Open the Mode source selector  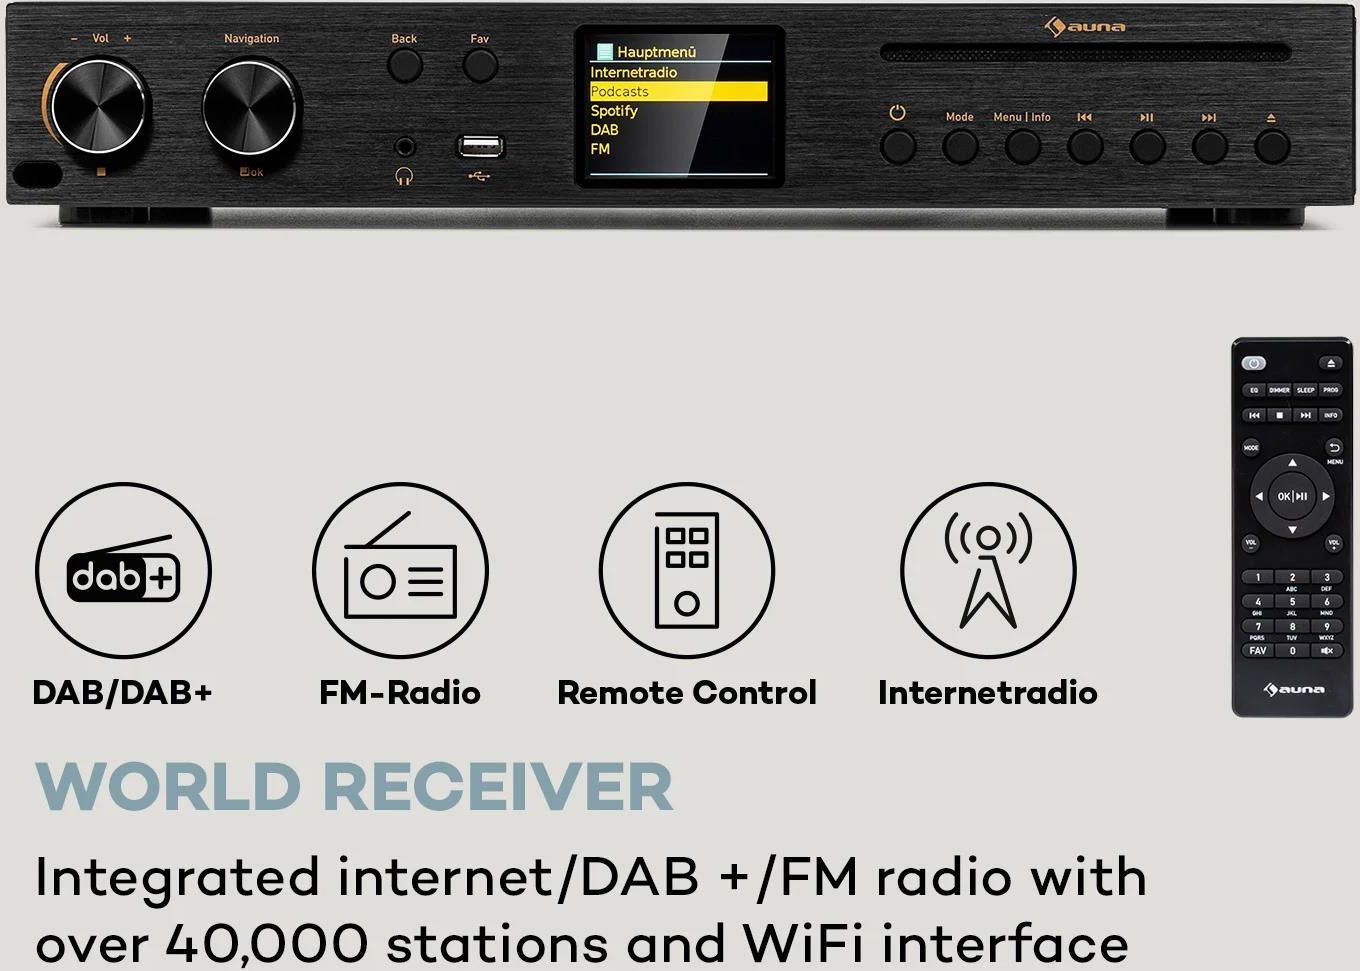[x=959, y=143]
